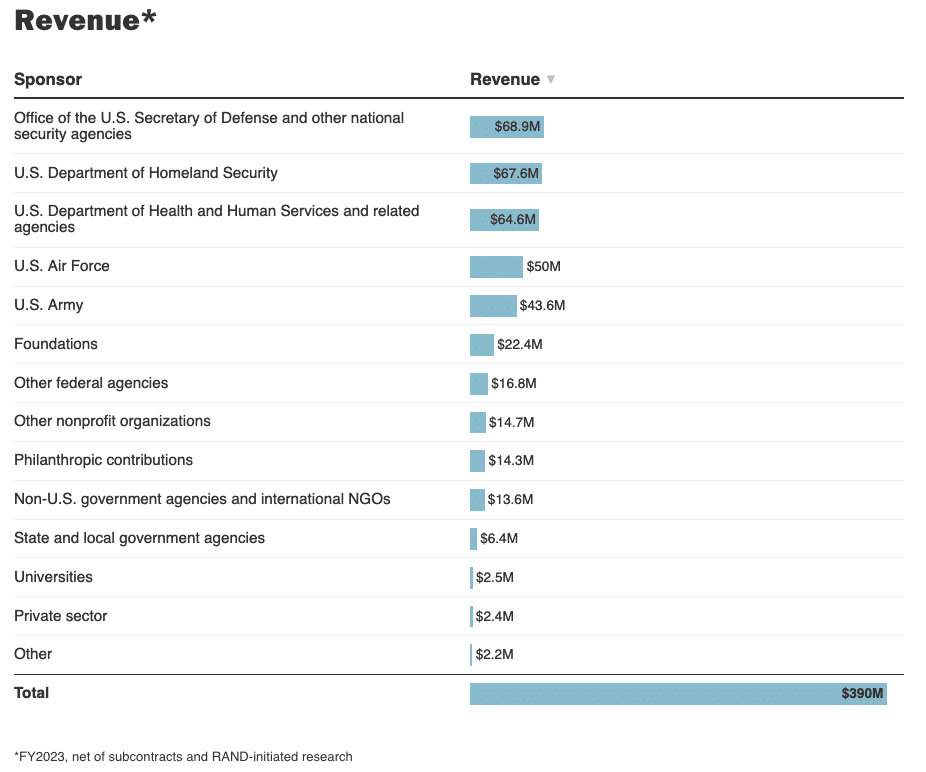Click the Other nonprofit organizations label

[112, 421]
